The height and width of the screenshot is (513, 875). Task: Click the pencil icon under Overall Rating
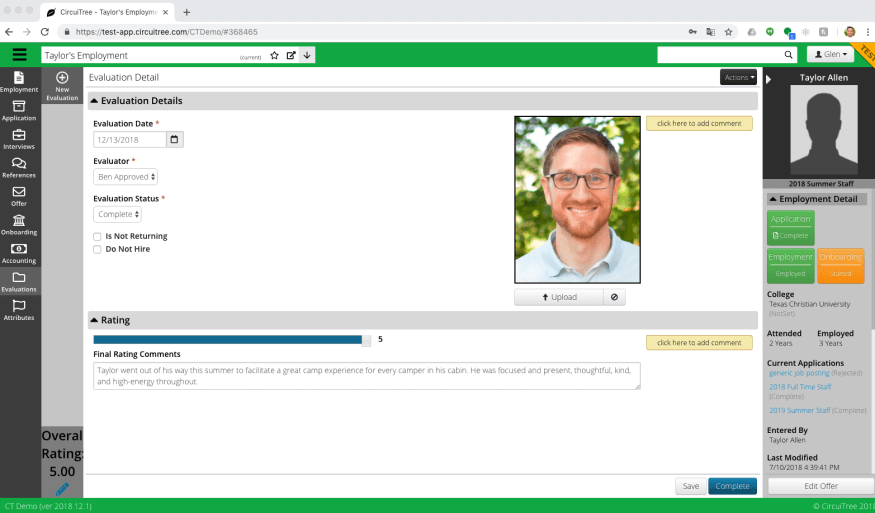tap(62, 489)
